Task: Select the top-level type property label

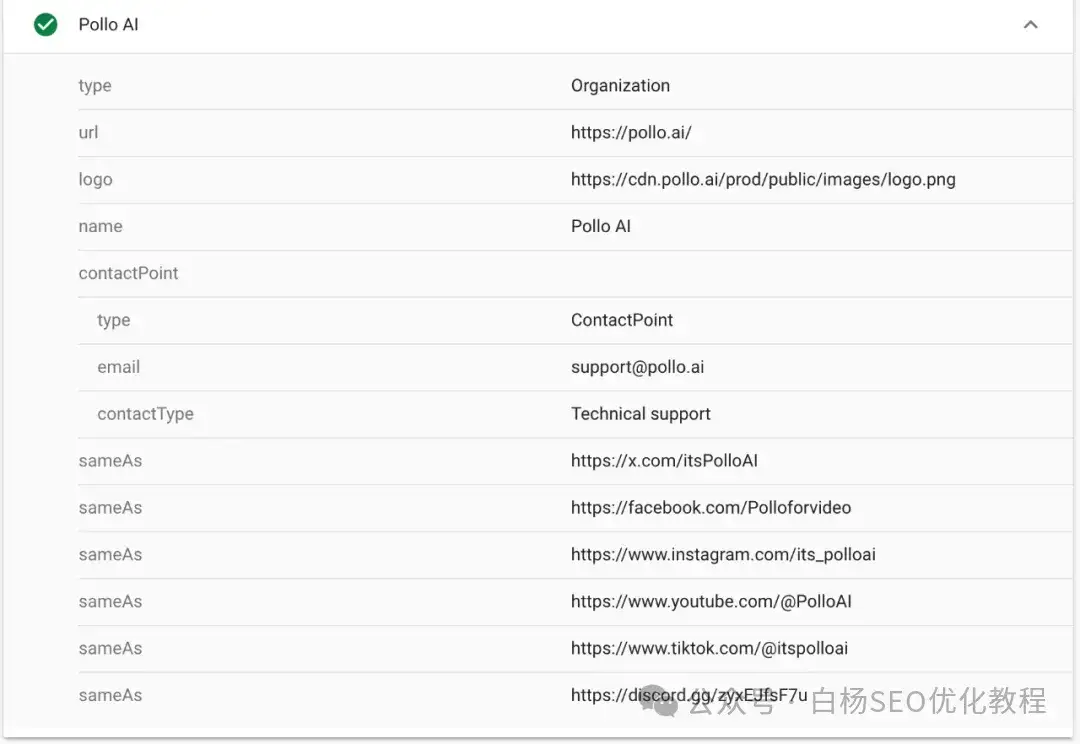Action: (95, 86)
